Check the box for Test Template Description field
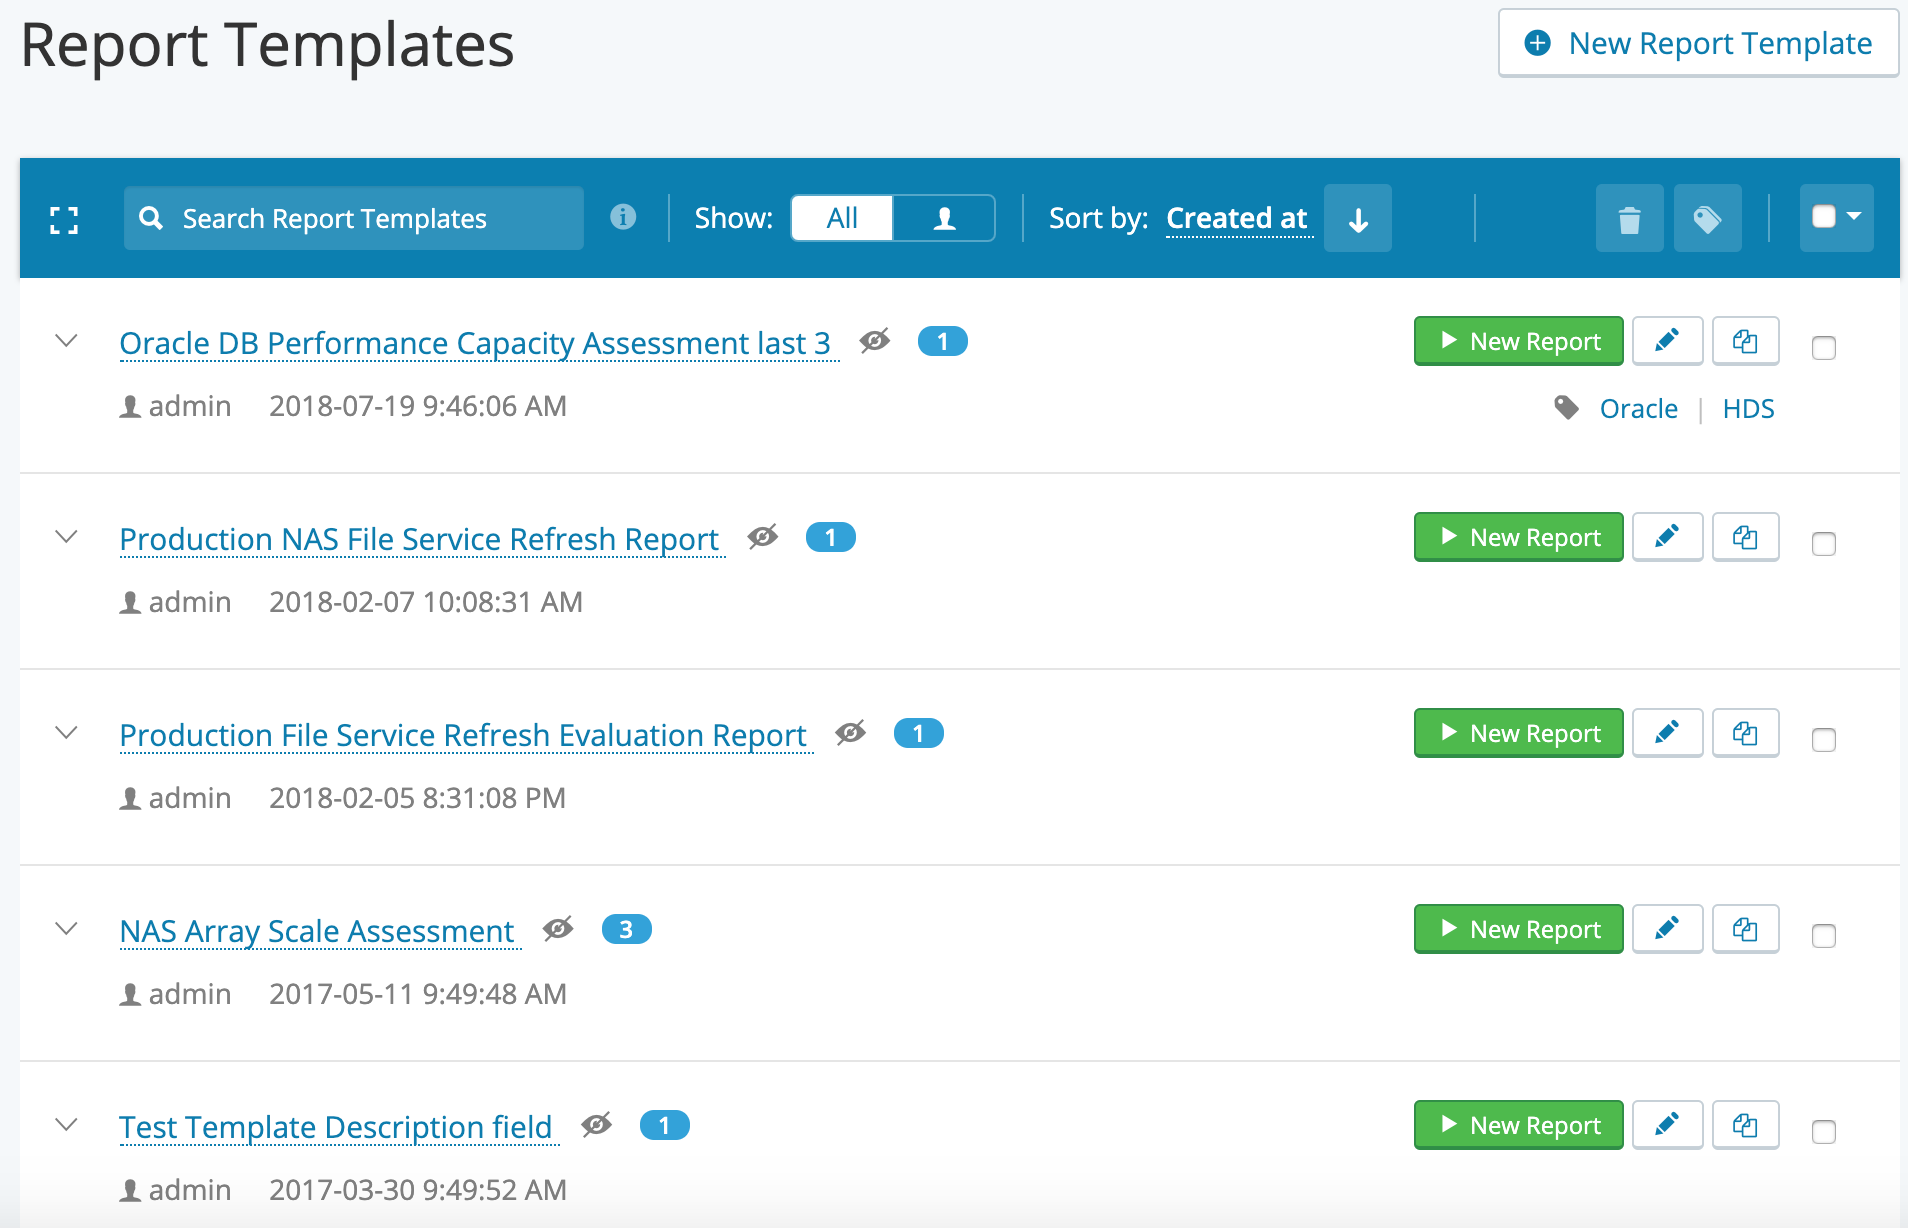The height and width of the screenshot is (1228, 1908). [x=1824, y=1132]
